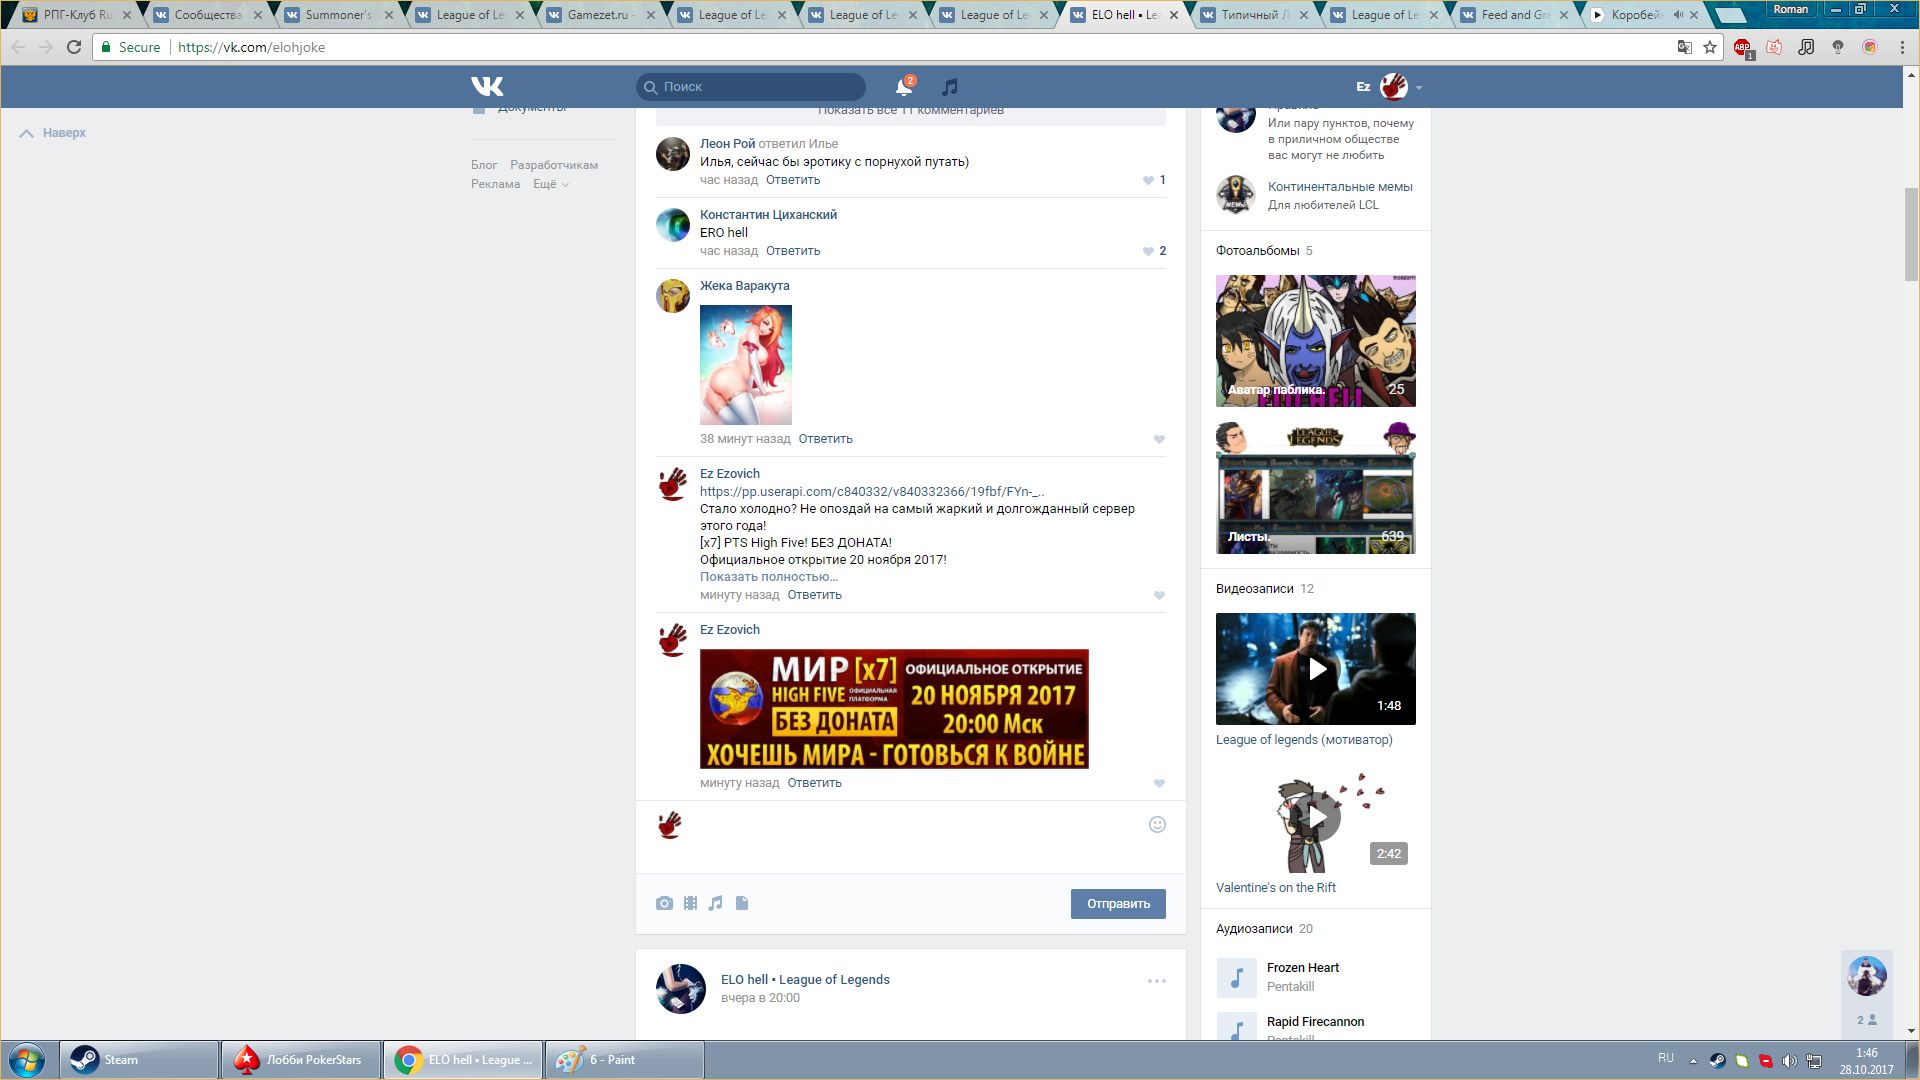The width and height of the screenshot is (1920, 1080).
Task: Open the pp.userapi.com link
Action: pos(872,491)
